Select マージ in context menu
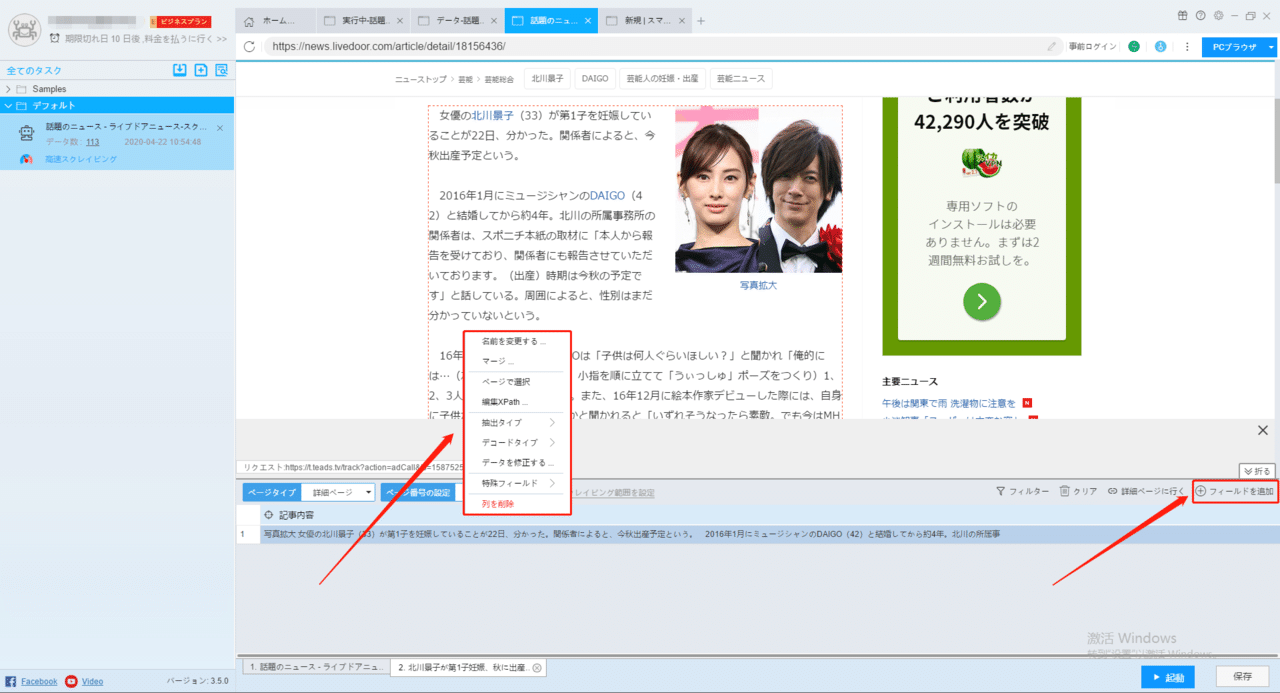 pos(497,361)
